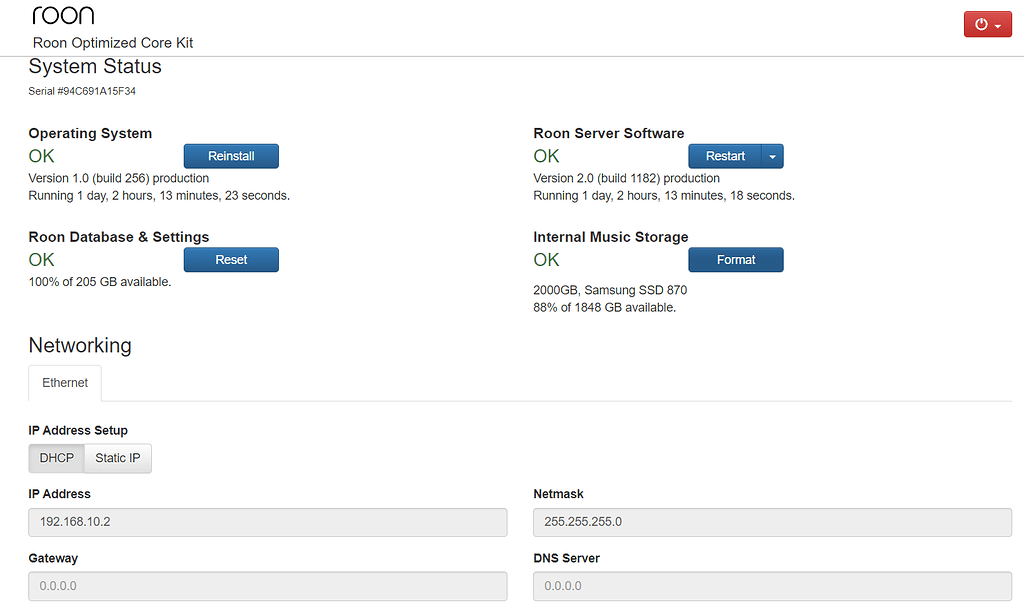Reinstall the Operating System

(231, 155)
